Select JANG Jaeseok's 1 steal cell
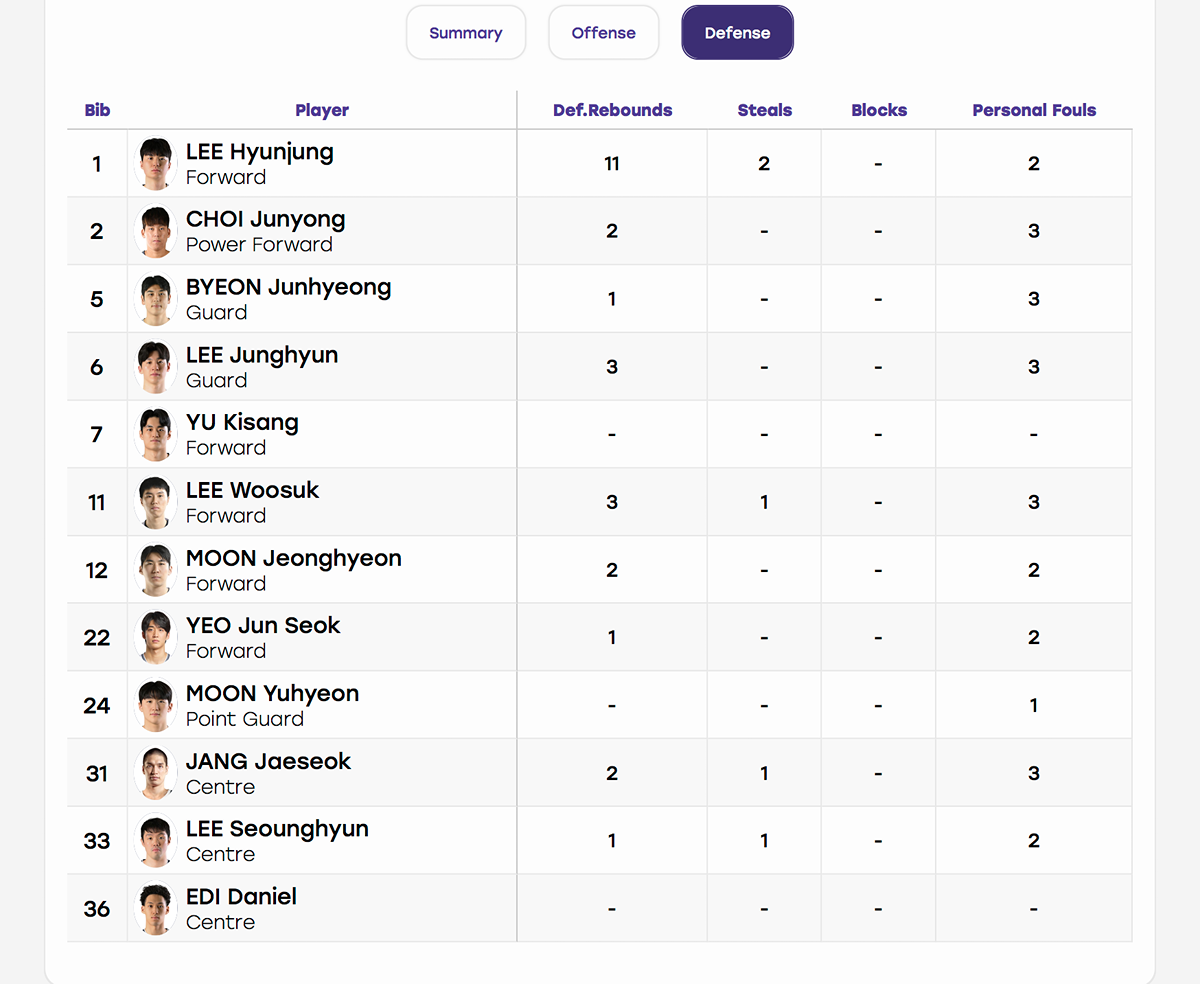 764,773
